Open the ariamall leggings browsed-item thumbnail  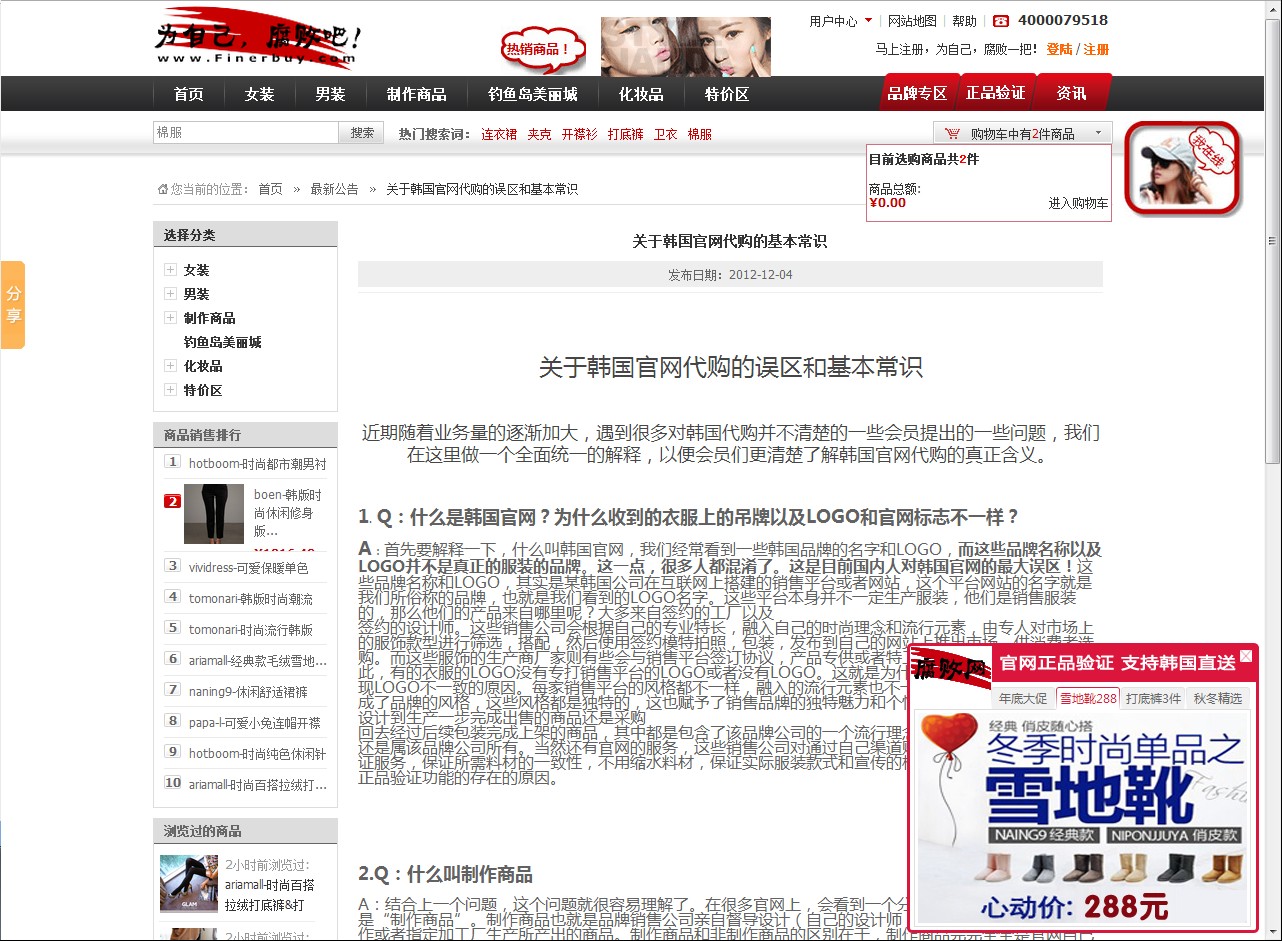[x=189, y=884]
